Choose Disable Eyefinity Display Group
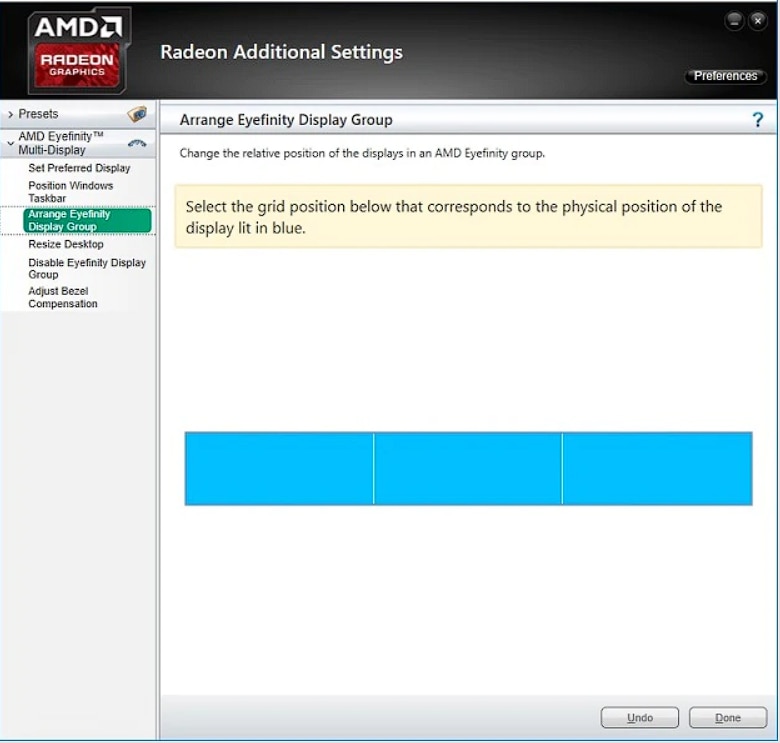780x743 pixels. pyautogui.click(x=87, y=269)
